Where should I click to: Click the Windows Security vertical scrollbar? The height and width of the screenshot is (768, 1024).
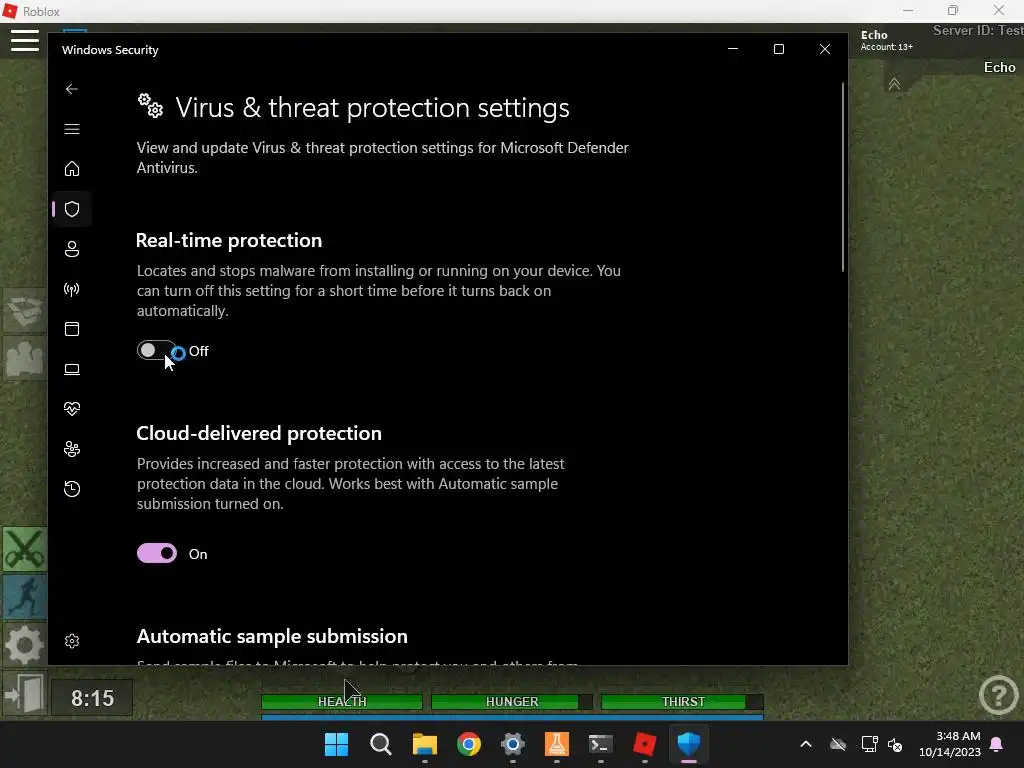click(843, 178)
